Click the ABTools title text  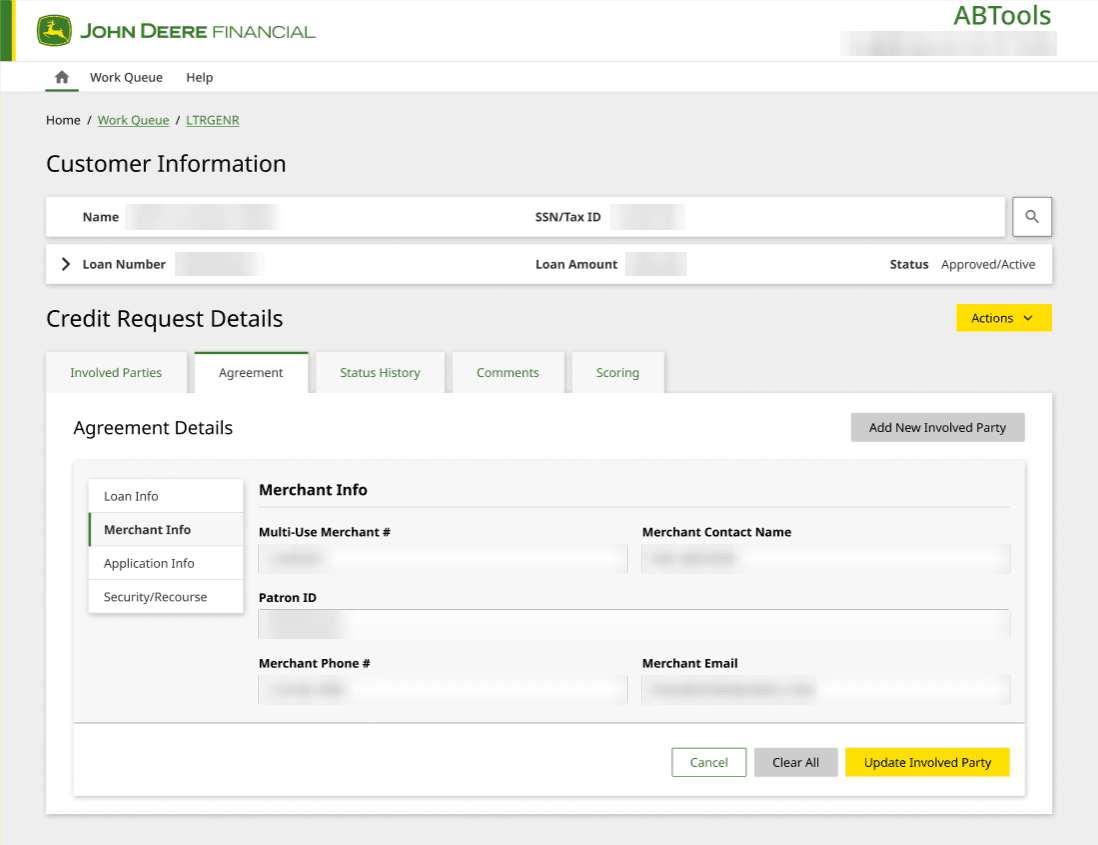point(1002,15)
